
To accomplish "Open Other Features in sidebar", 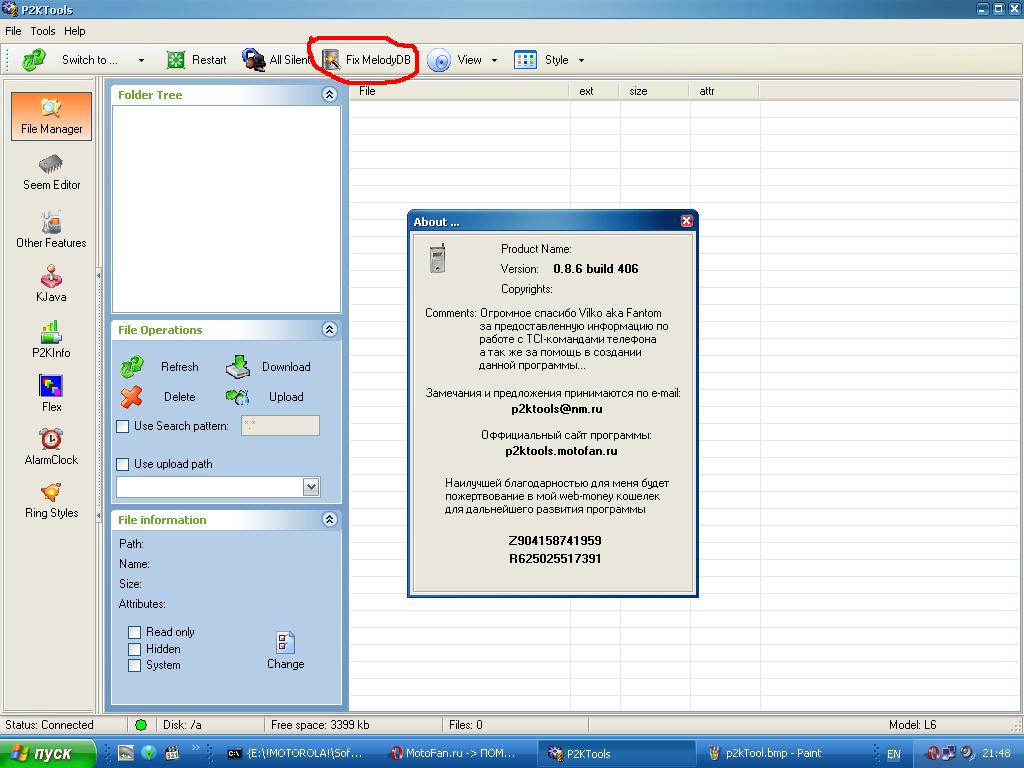I will point(51,230).
